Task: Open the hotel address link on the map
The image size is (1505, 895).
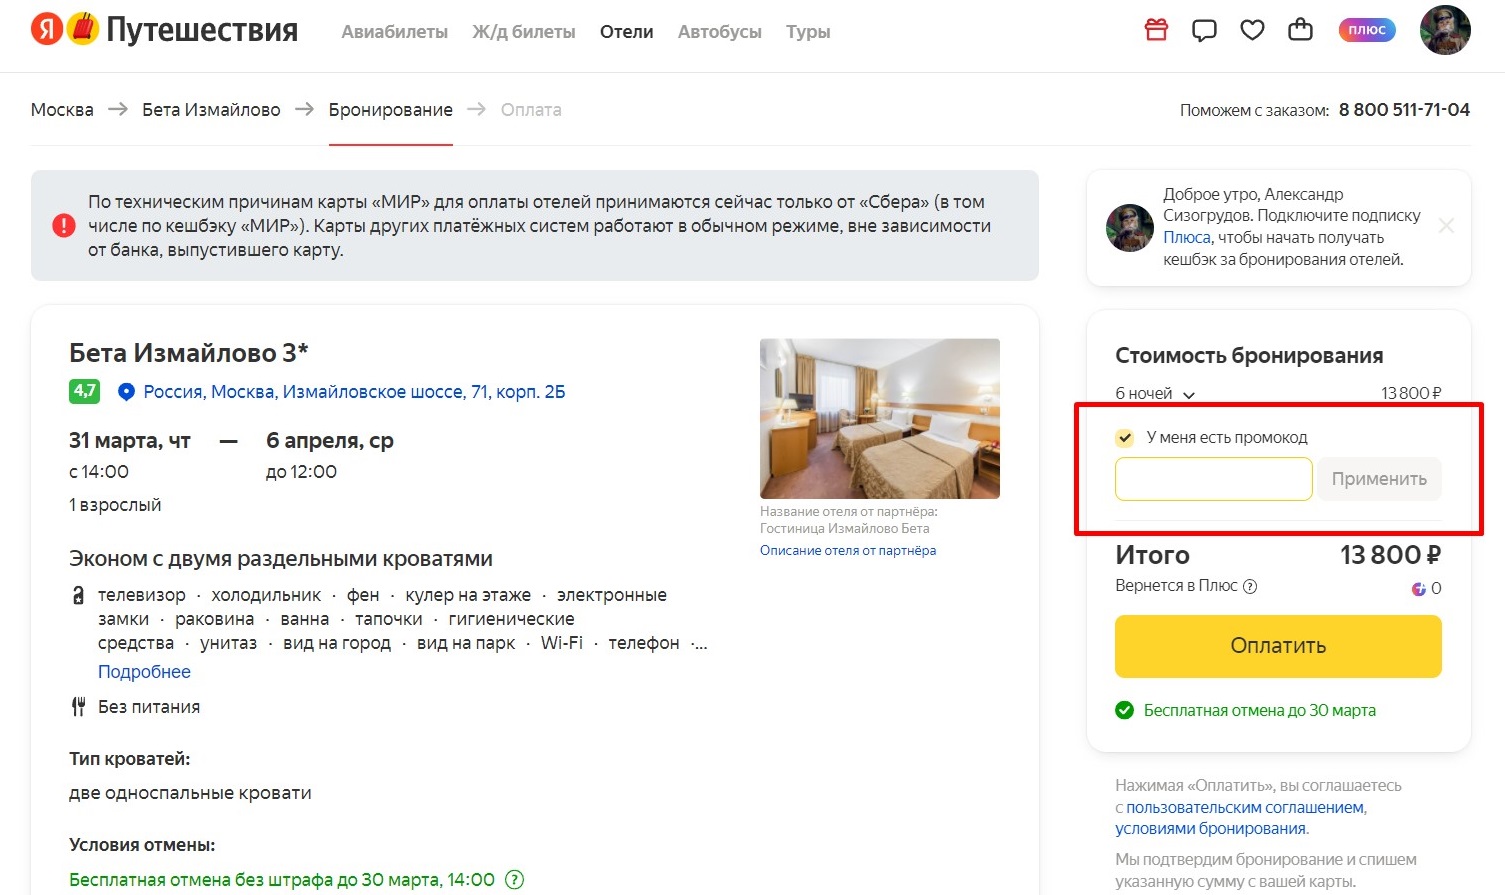Action: click(354, 392)
